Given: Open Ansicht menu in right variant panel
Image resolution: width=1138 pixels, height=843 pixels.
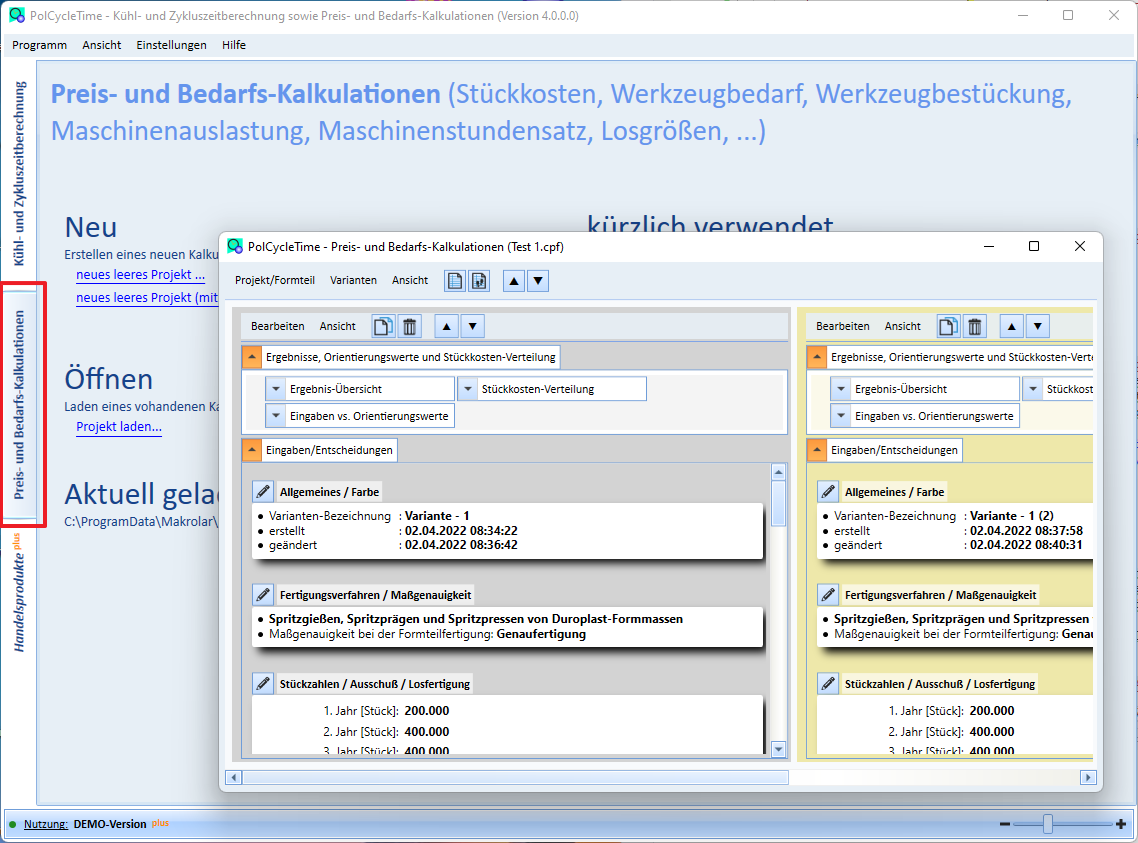Looking at the screenshot, I should coord(902,326).
